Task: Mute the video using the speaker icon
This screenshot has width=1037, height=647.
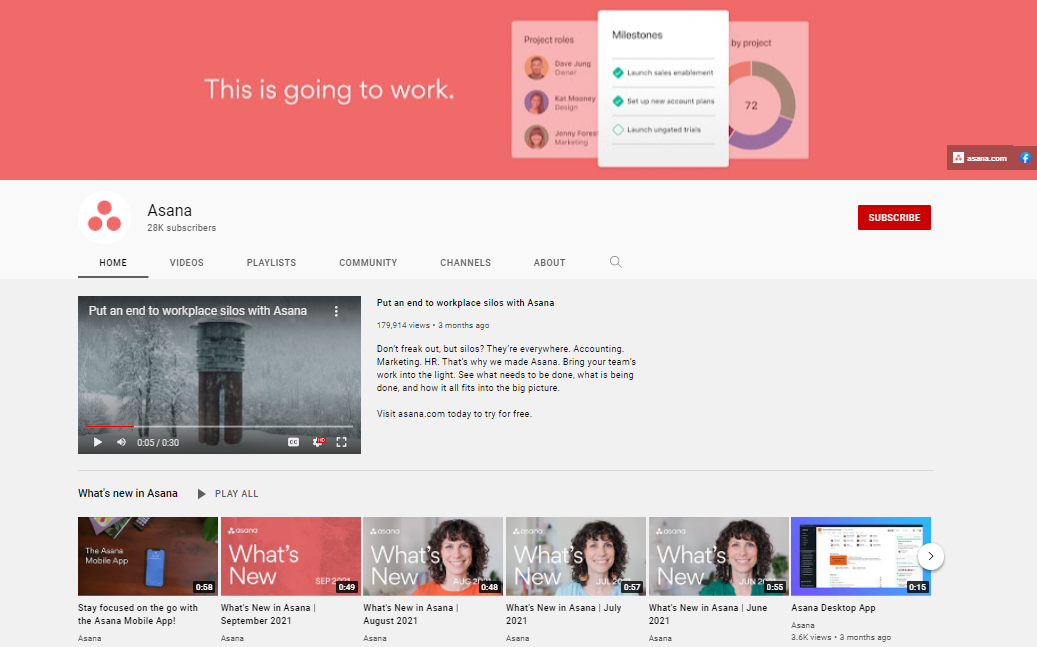Action: (x=121, y=442)
